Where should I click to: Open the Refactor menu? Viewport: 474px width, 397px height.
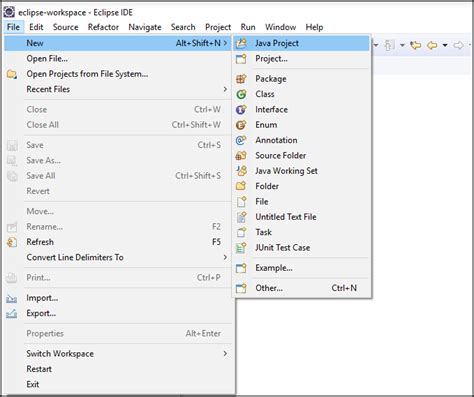coord(103,27)
